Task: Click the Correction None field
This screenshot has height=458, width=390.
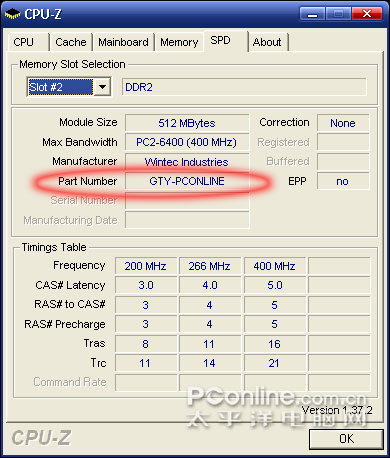Action: point(343,123)
